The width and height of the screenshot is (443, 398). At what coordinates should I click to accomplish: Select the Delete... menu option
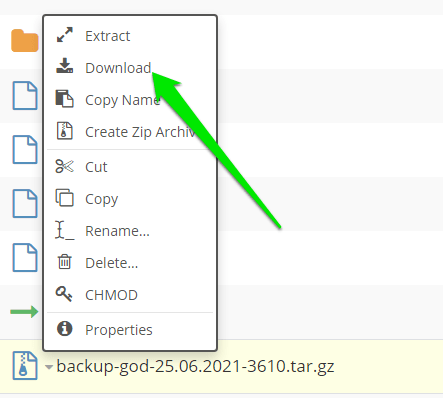pos(130,263)
